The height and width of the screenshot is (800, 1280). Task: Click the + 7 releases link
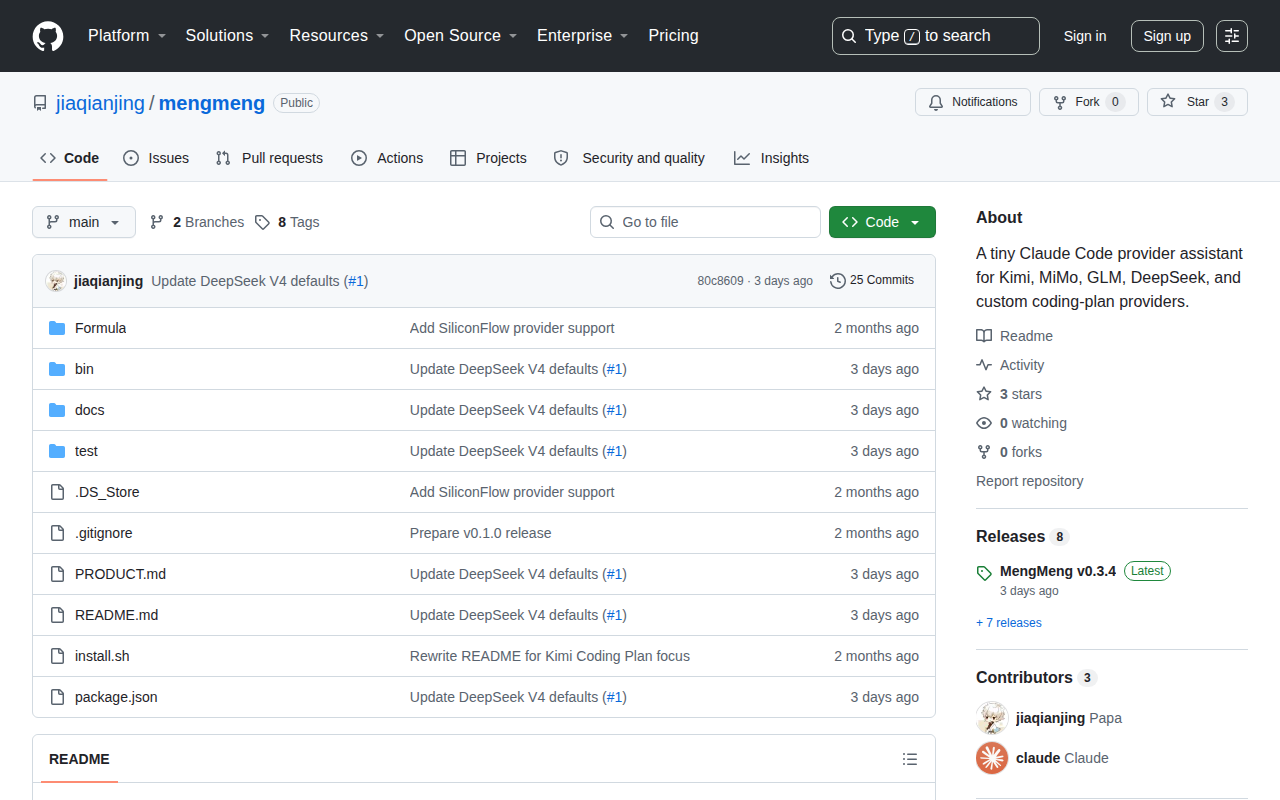tap(1009, 623)
